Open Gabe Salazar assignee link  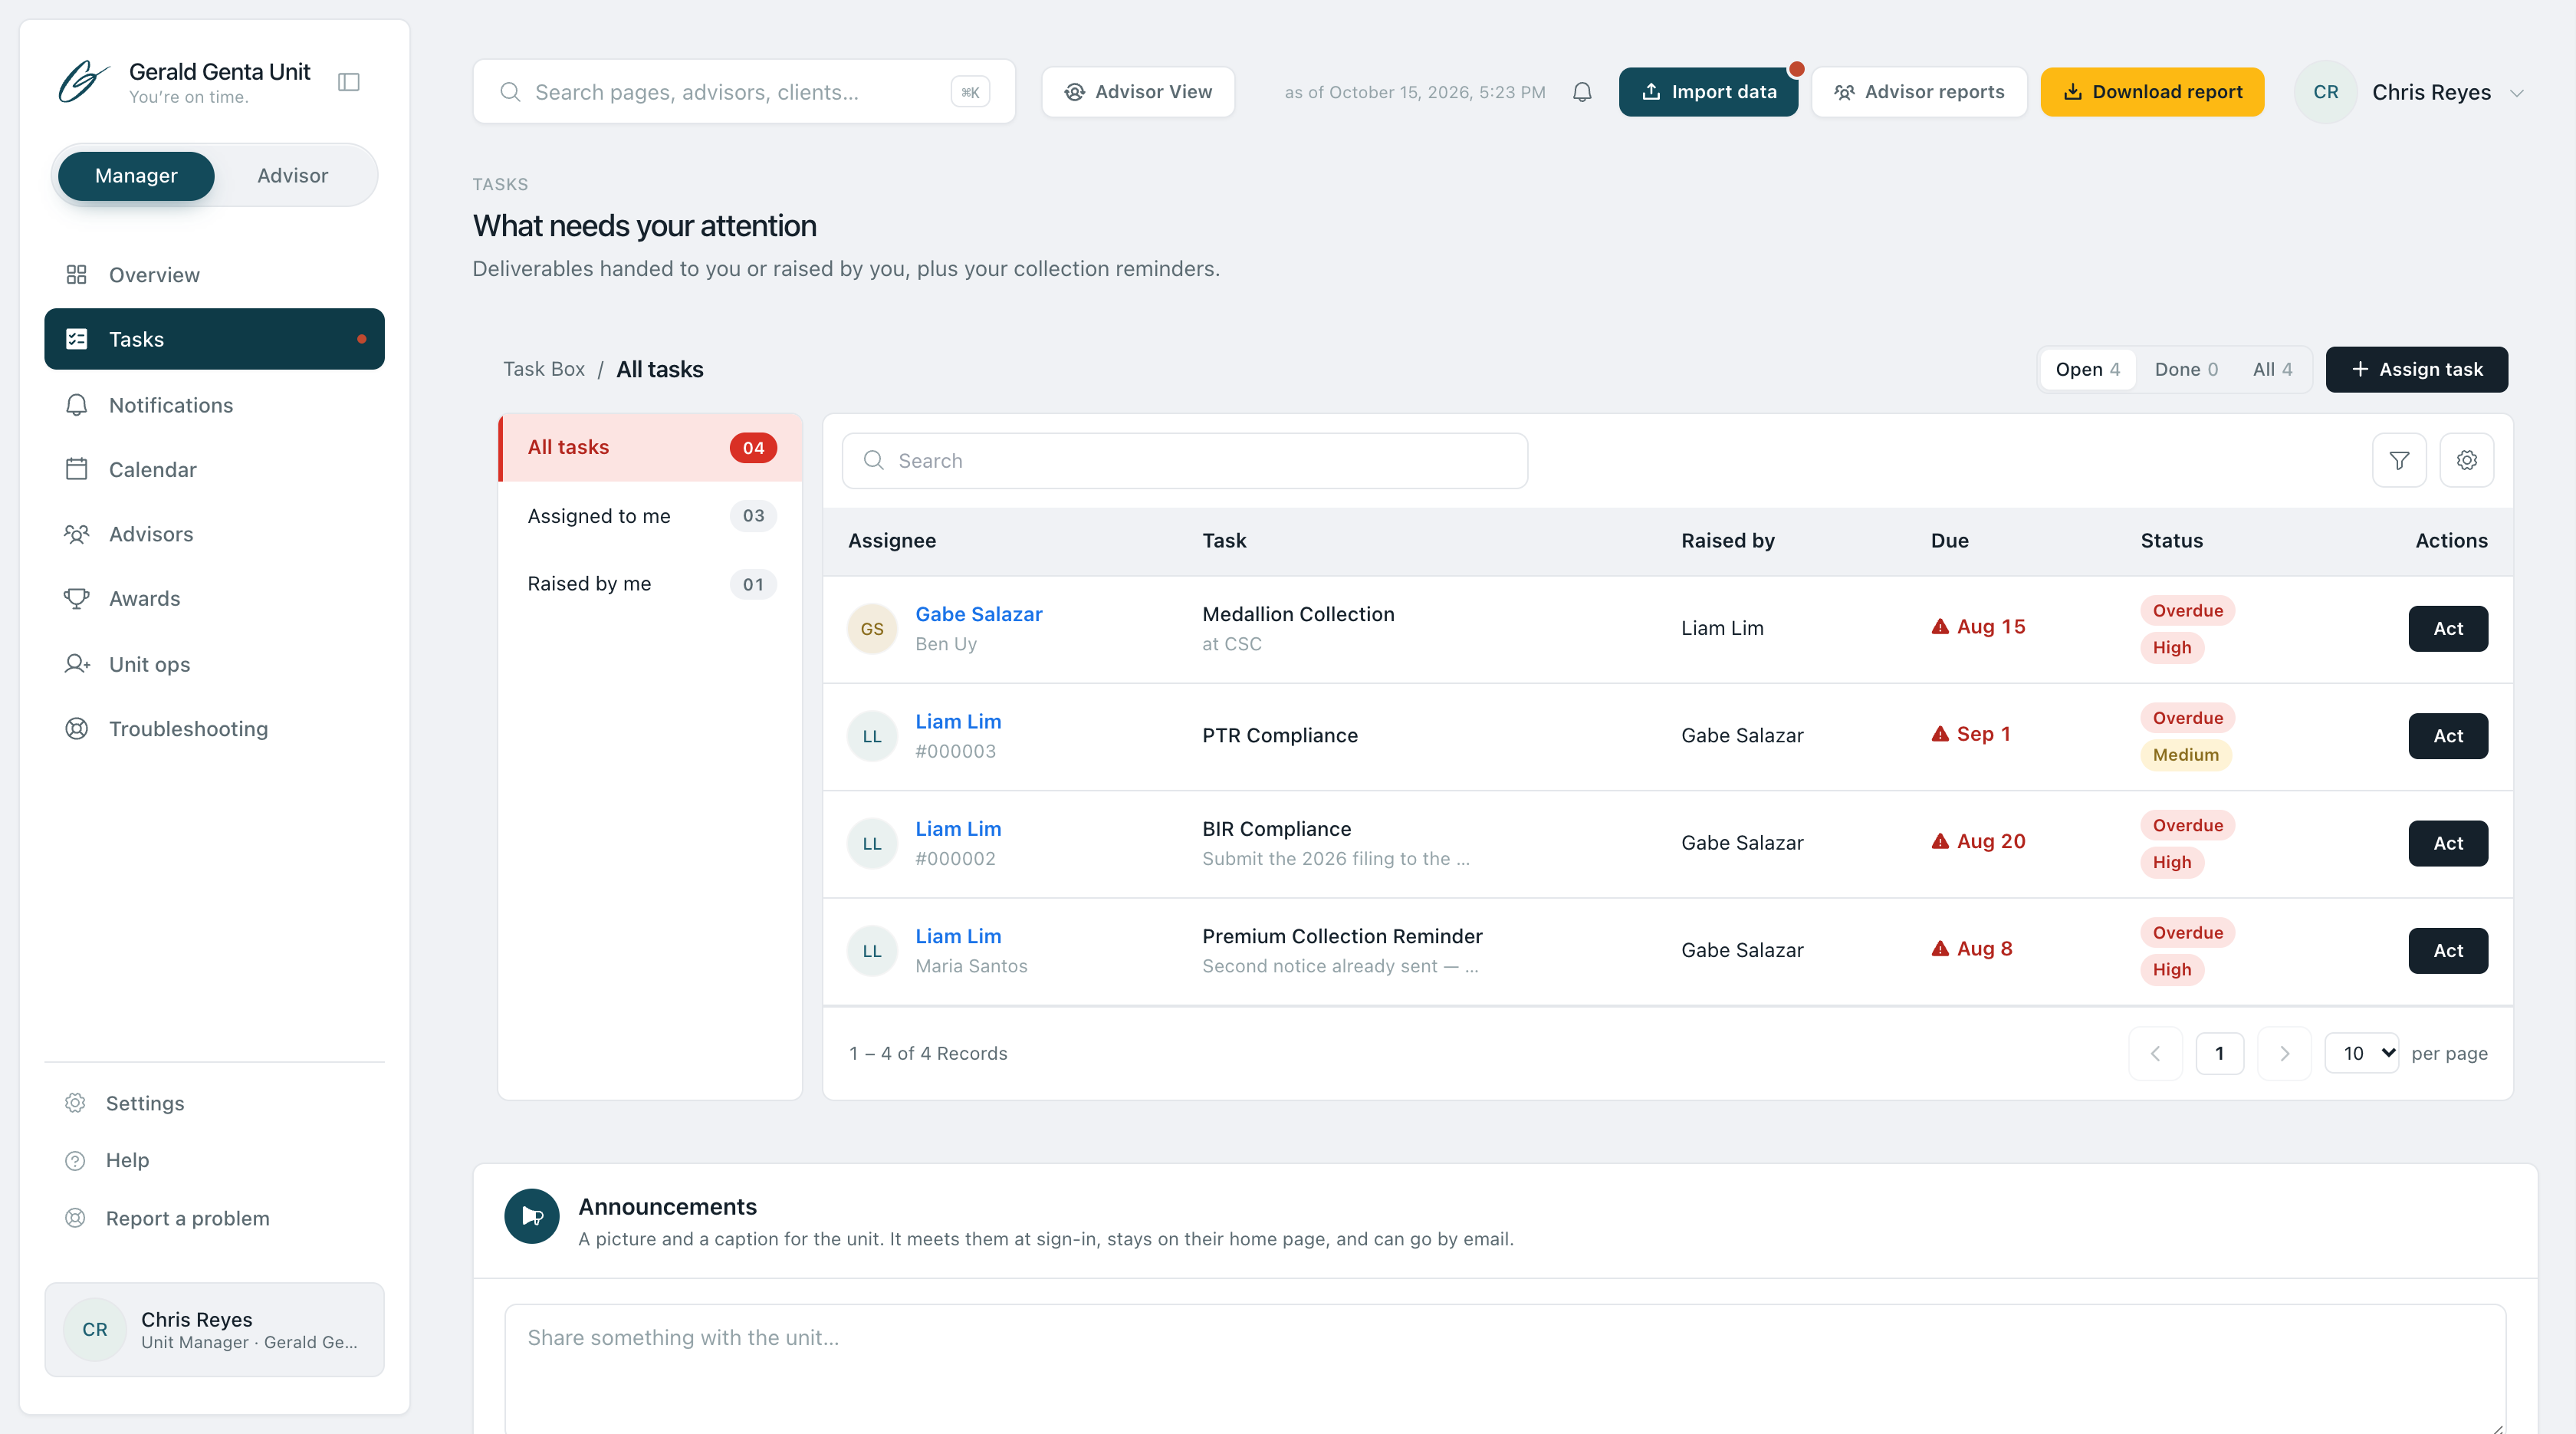(979, 614)
